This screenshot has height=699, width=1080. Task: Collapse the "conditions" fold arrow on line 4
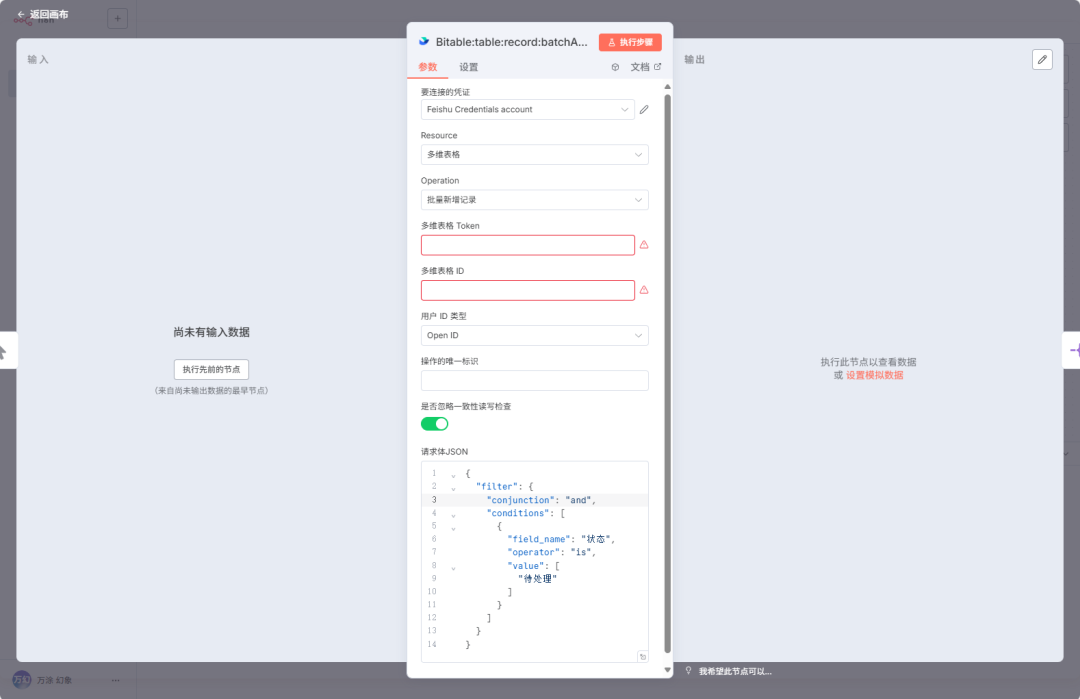point(453,515)
